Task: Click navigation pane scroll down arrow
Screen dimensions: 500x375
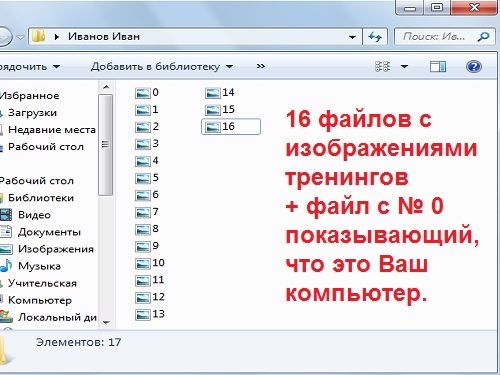Action: click(106, 322)
